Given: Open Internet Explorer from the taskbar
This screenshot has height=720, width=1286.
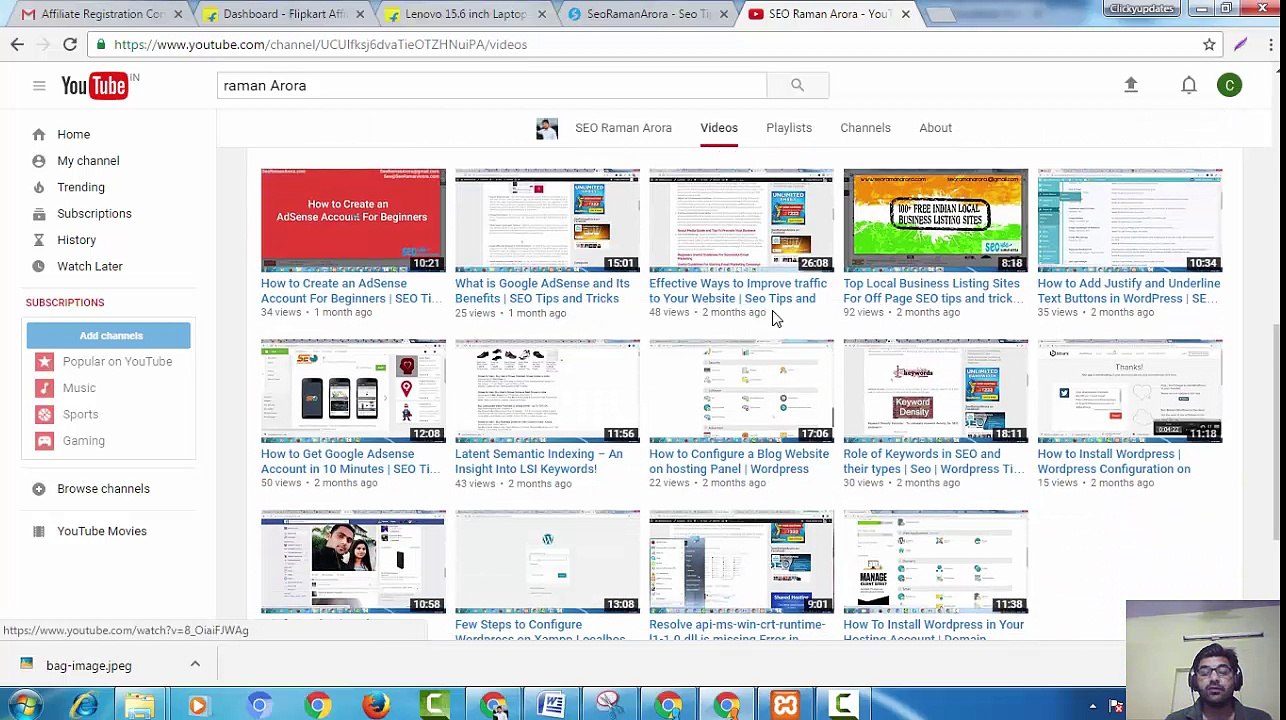Looking at the screenshot, I should pyautogui.click(x=84, y=705).
